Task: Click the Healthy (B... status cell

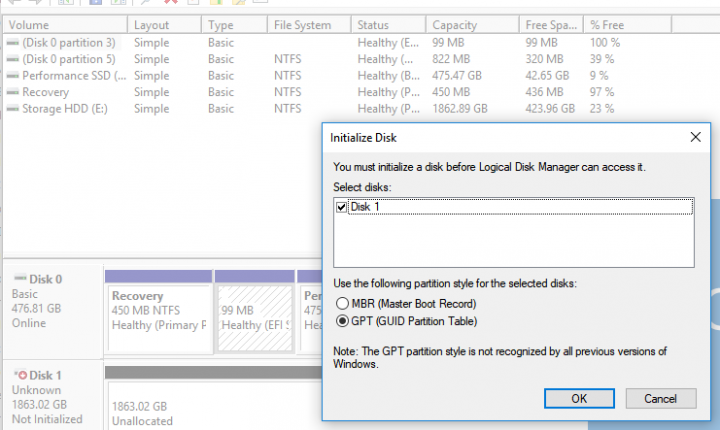Action: tap(388, 76)
